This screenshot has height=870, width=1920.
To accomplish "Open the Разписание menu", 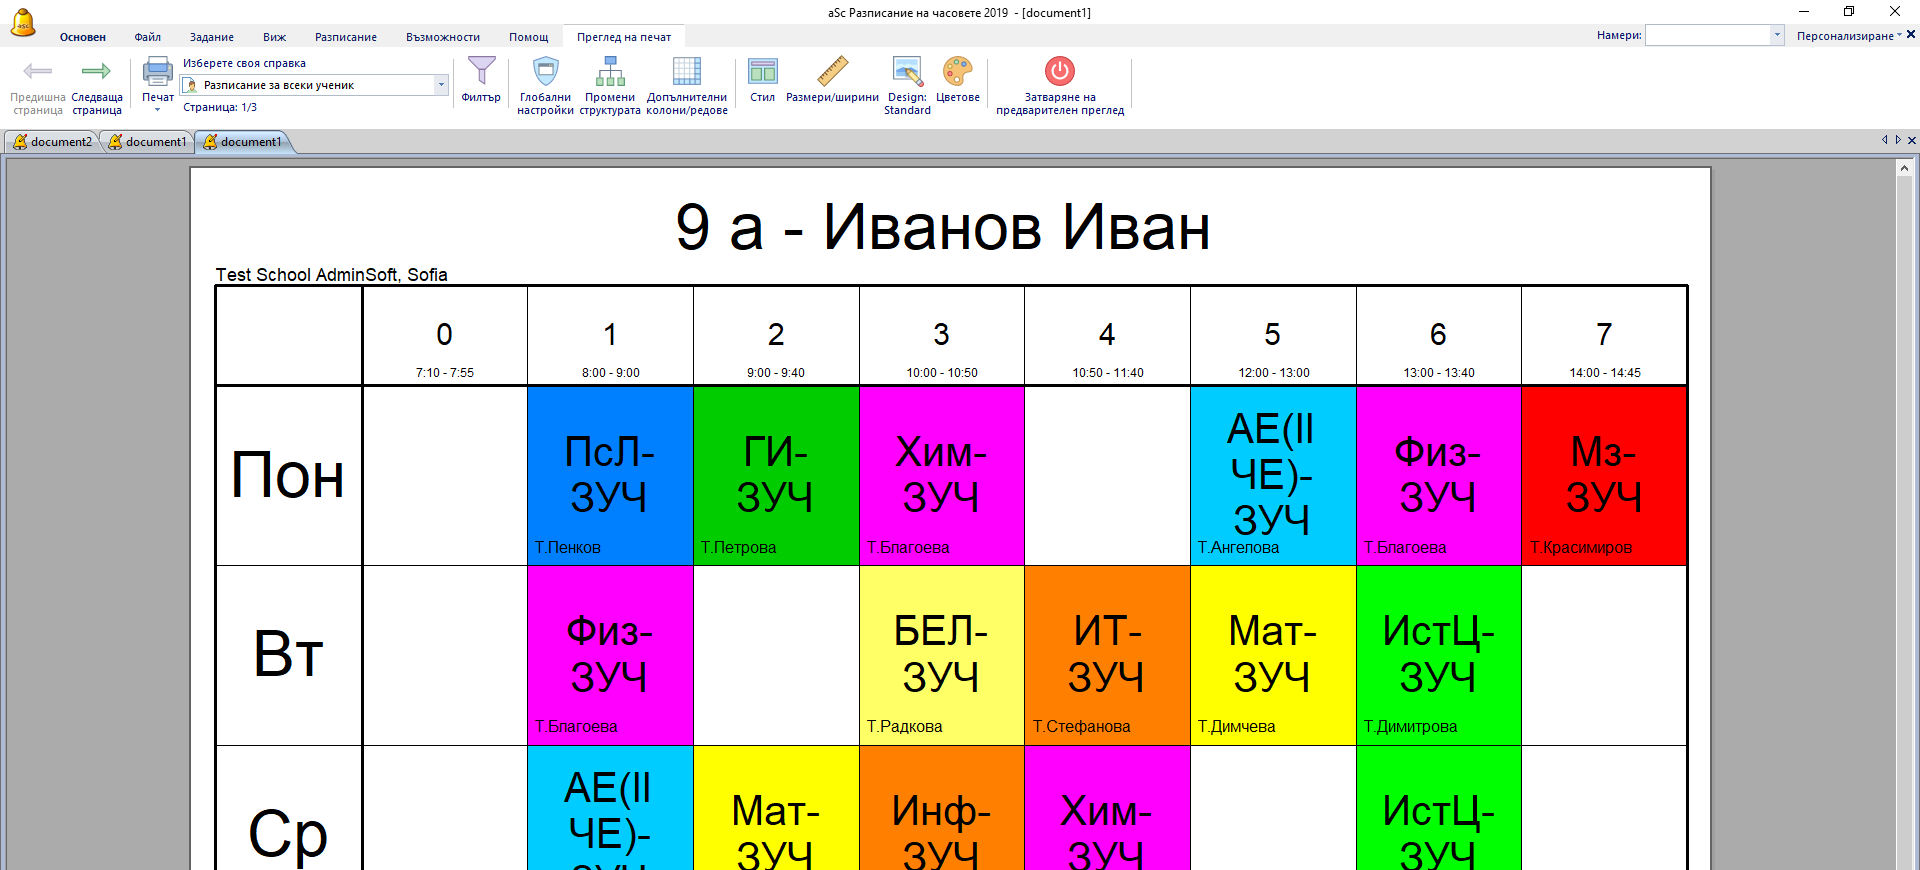I will (345, 37).
